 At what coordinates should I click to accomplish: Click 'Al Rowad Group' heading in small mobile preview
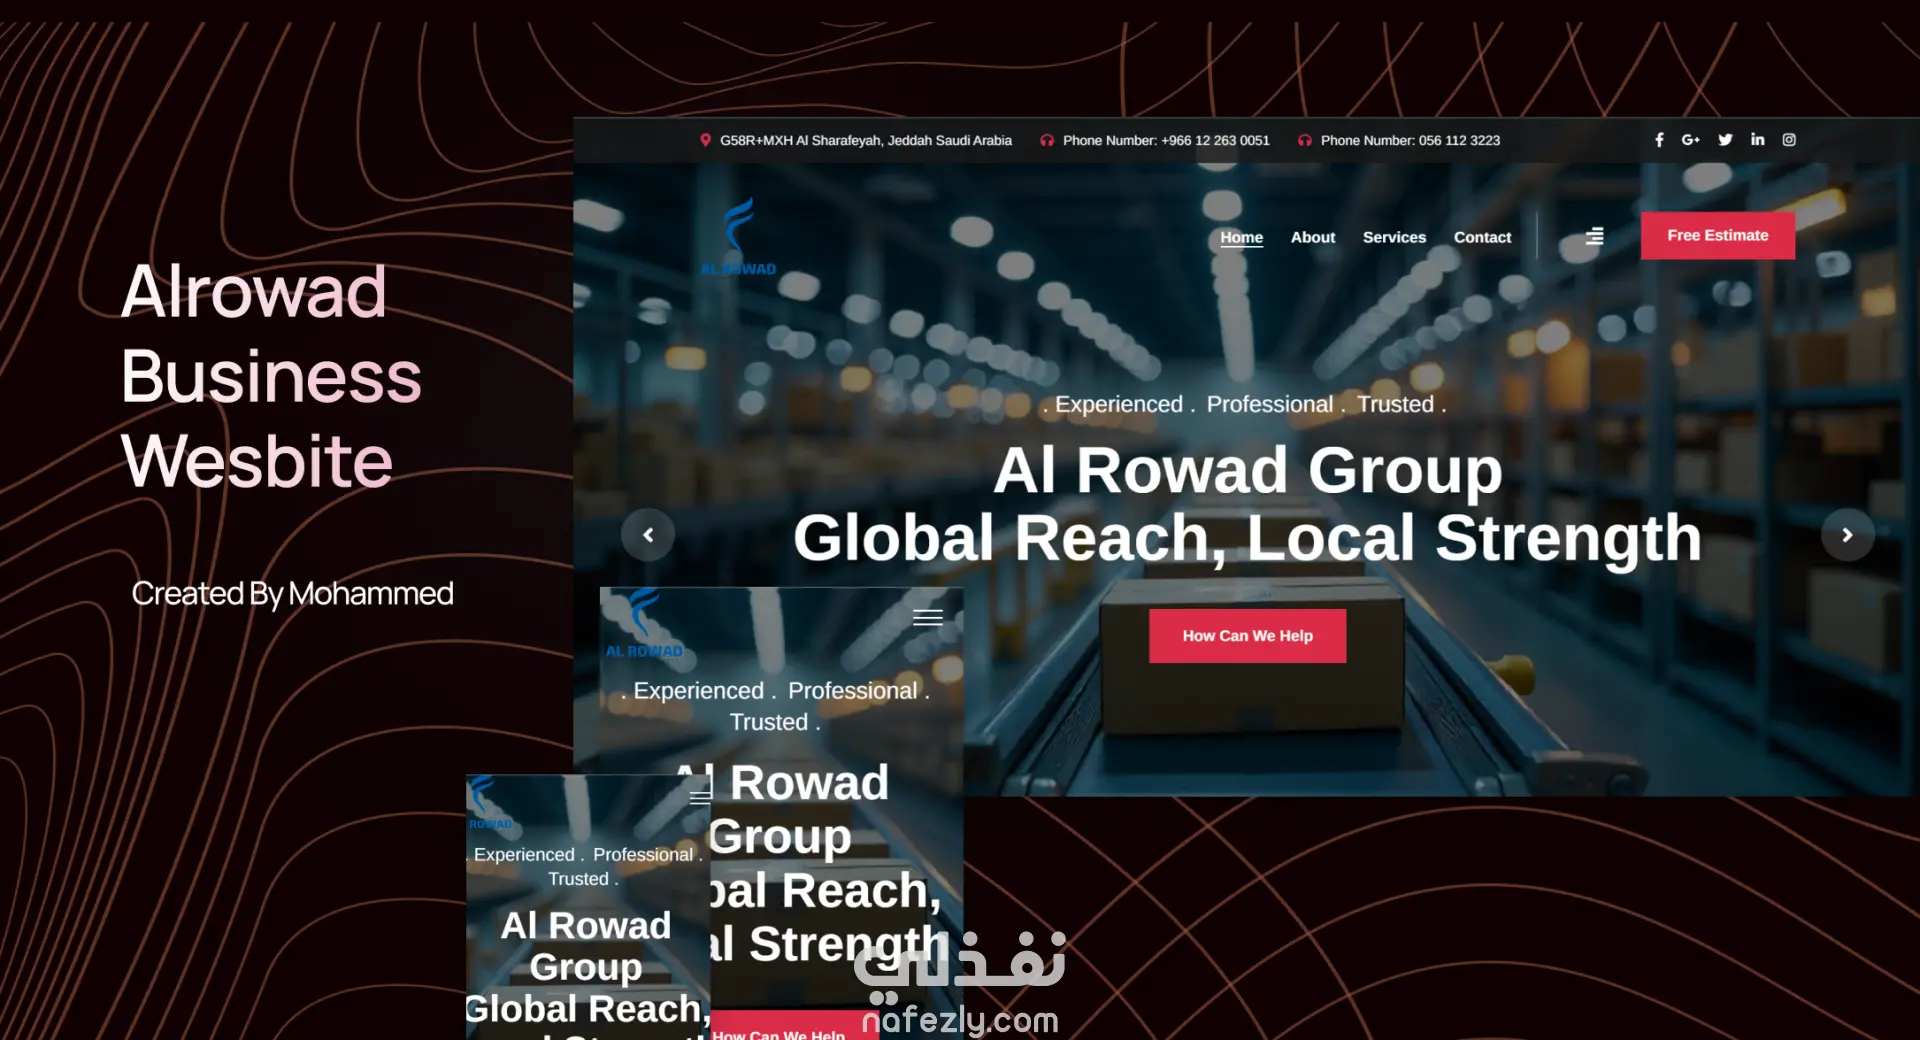[x=586, y=946]
